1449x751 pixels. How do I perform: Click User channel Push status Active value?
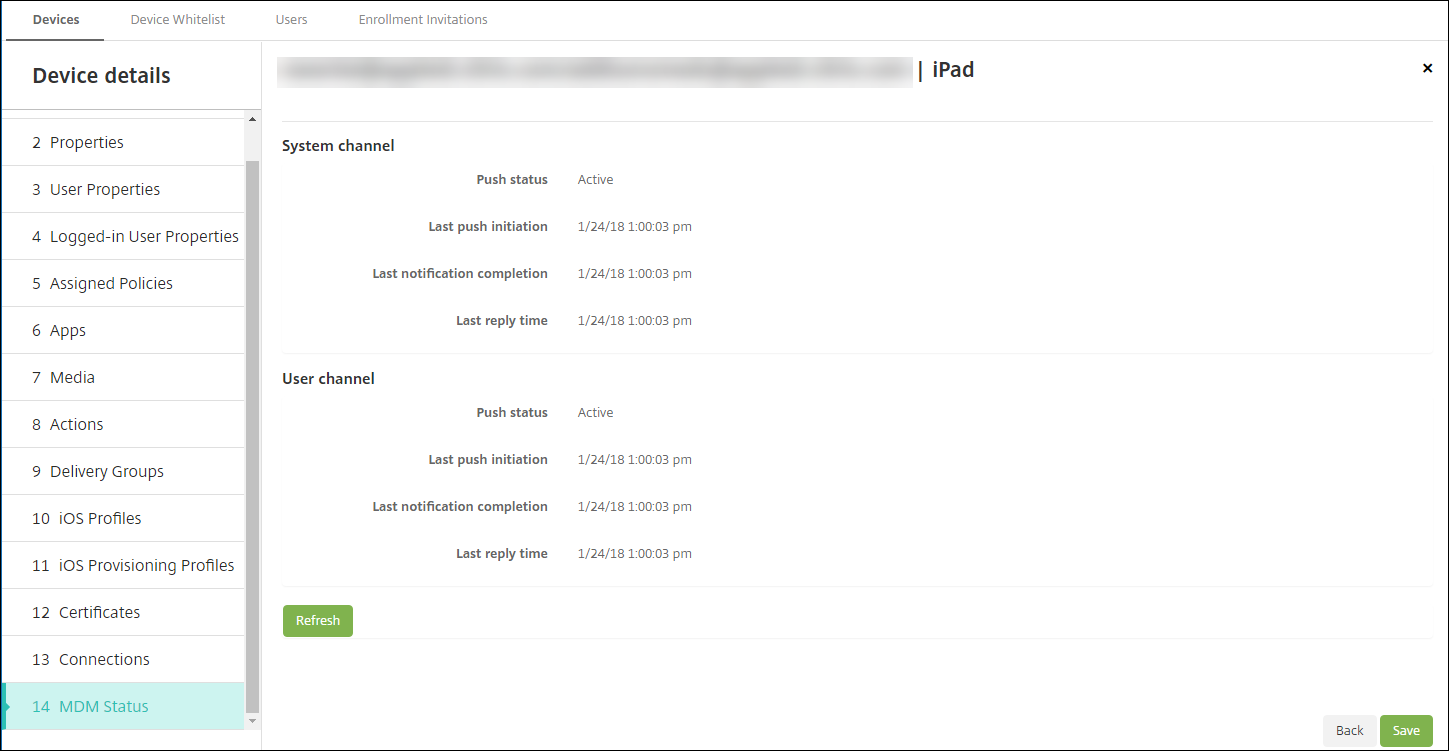pos(596,413)
